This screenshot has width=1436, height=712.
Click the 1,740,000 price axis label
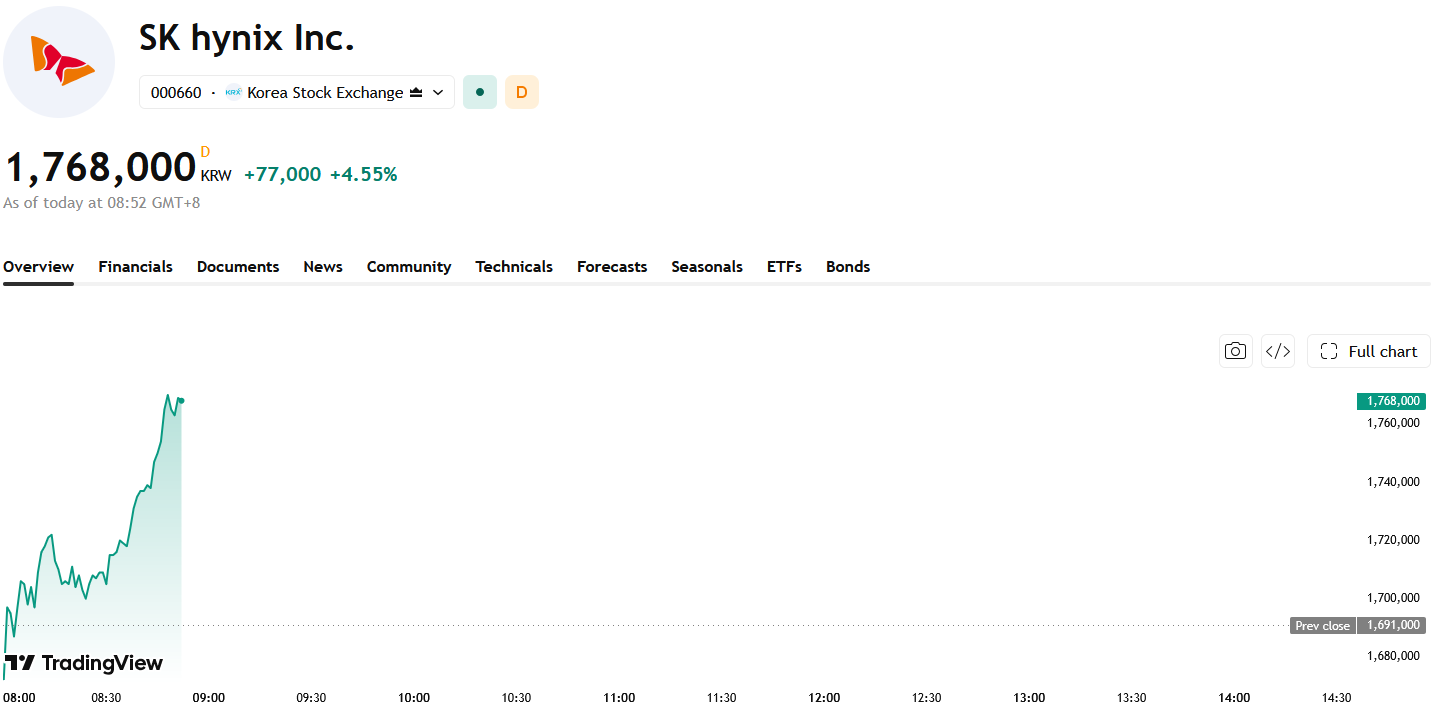(x=1393, y=482)
